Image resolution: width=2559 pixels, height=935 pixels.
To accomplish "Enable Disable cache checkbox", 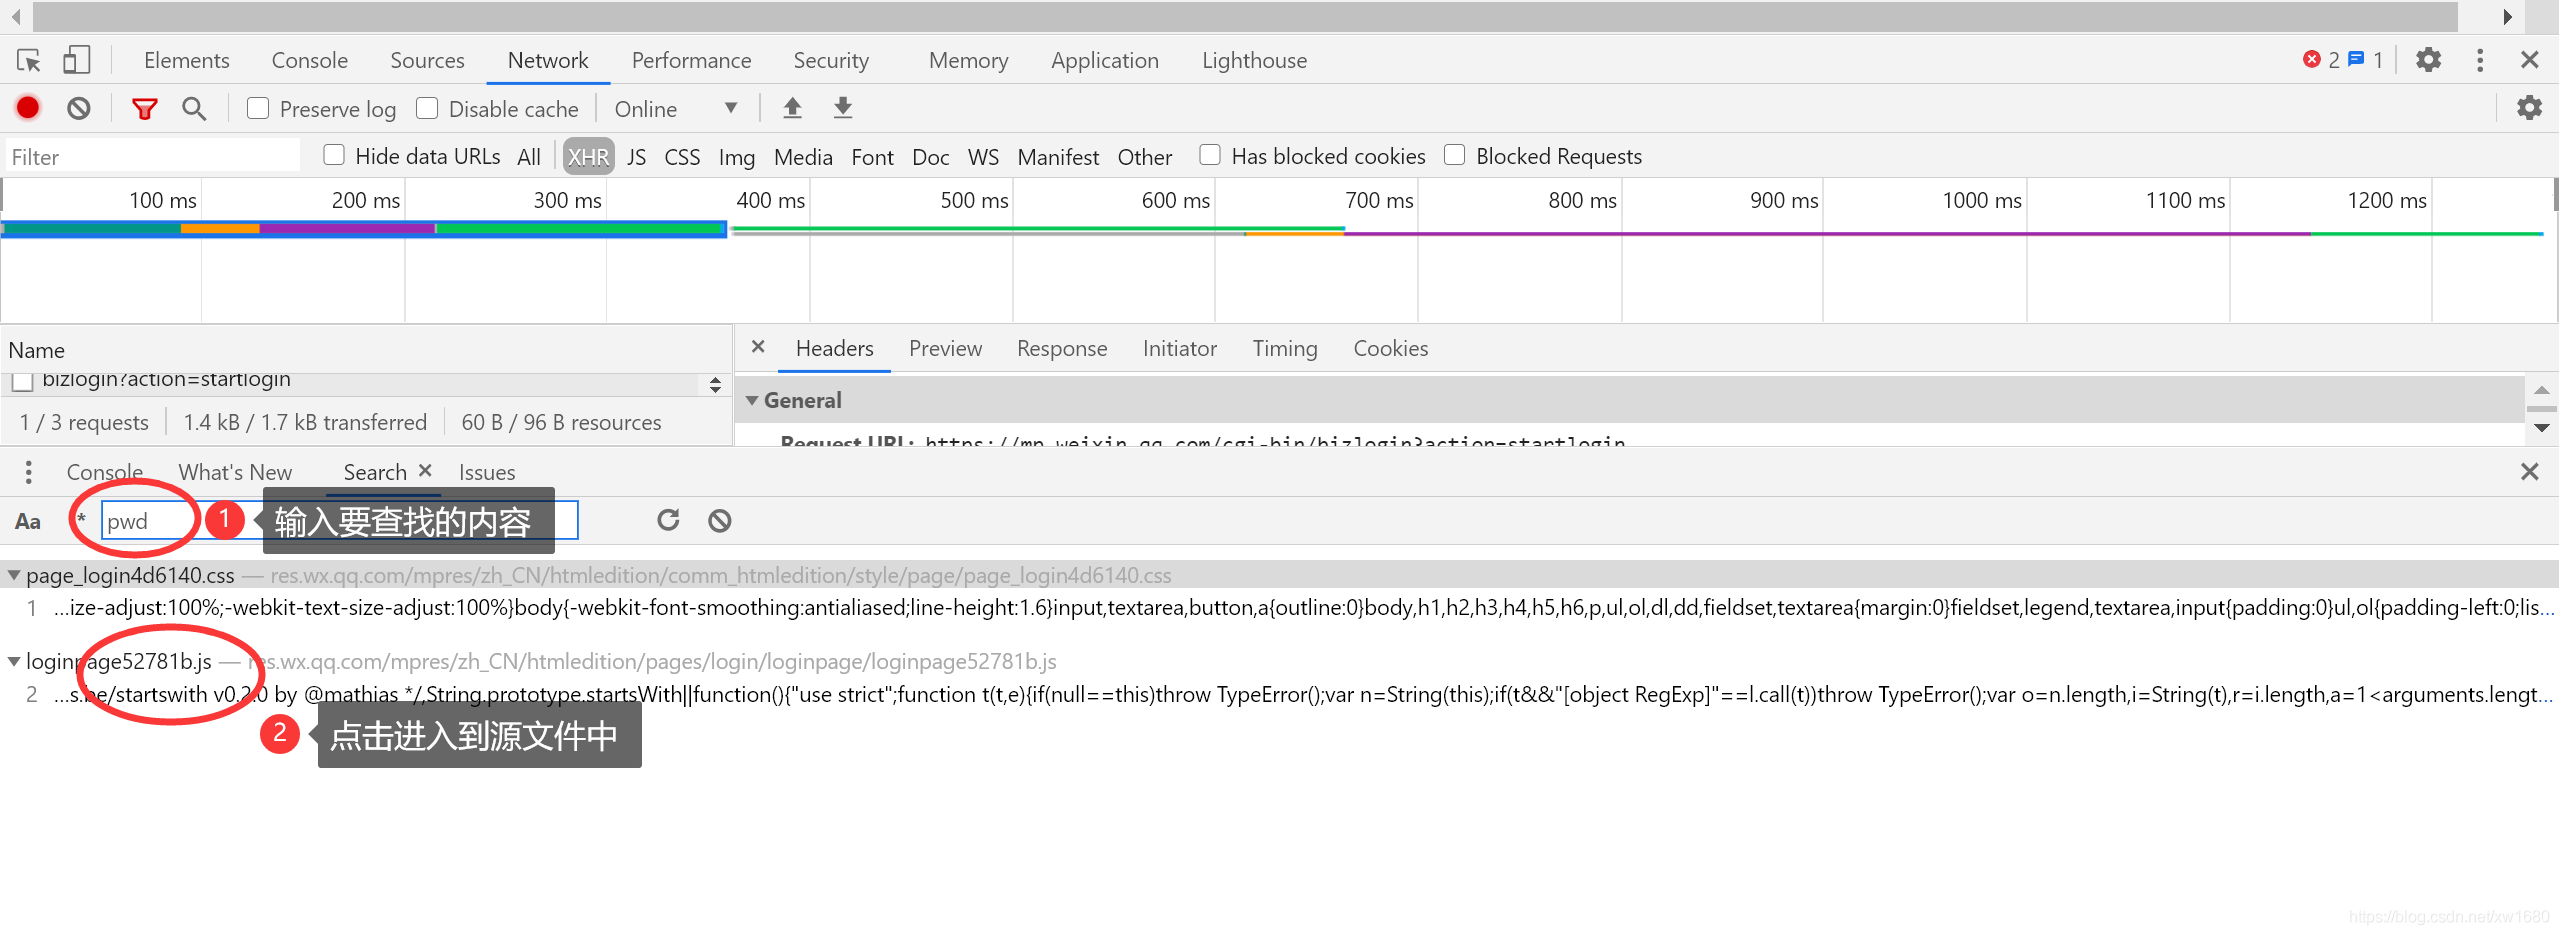I will pos(427,108).
